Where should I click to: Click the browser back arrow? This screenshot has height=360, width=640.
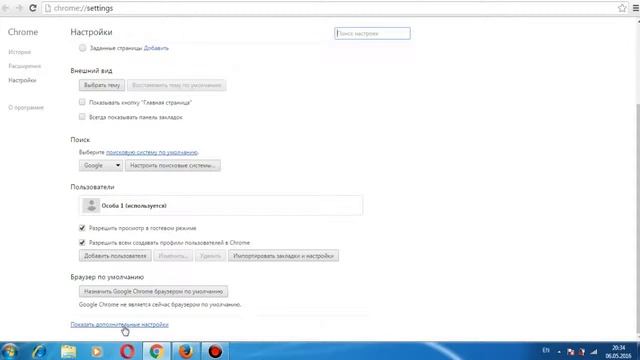[6, 8]
